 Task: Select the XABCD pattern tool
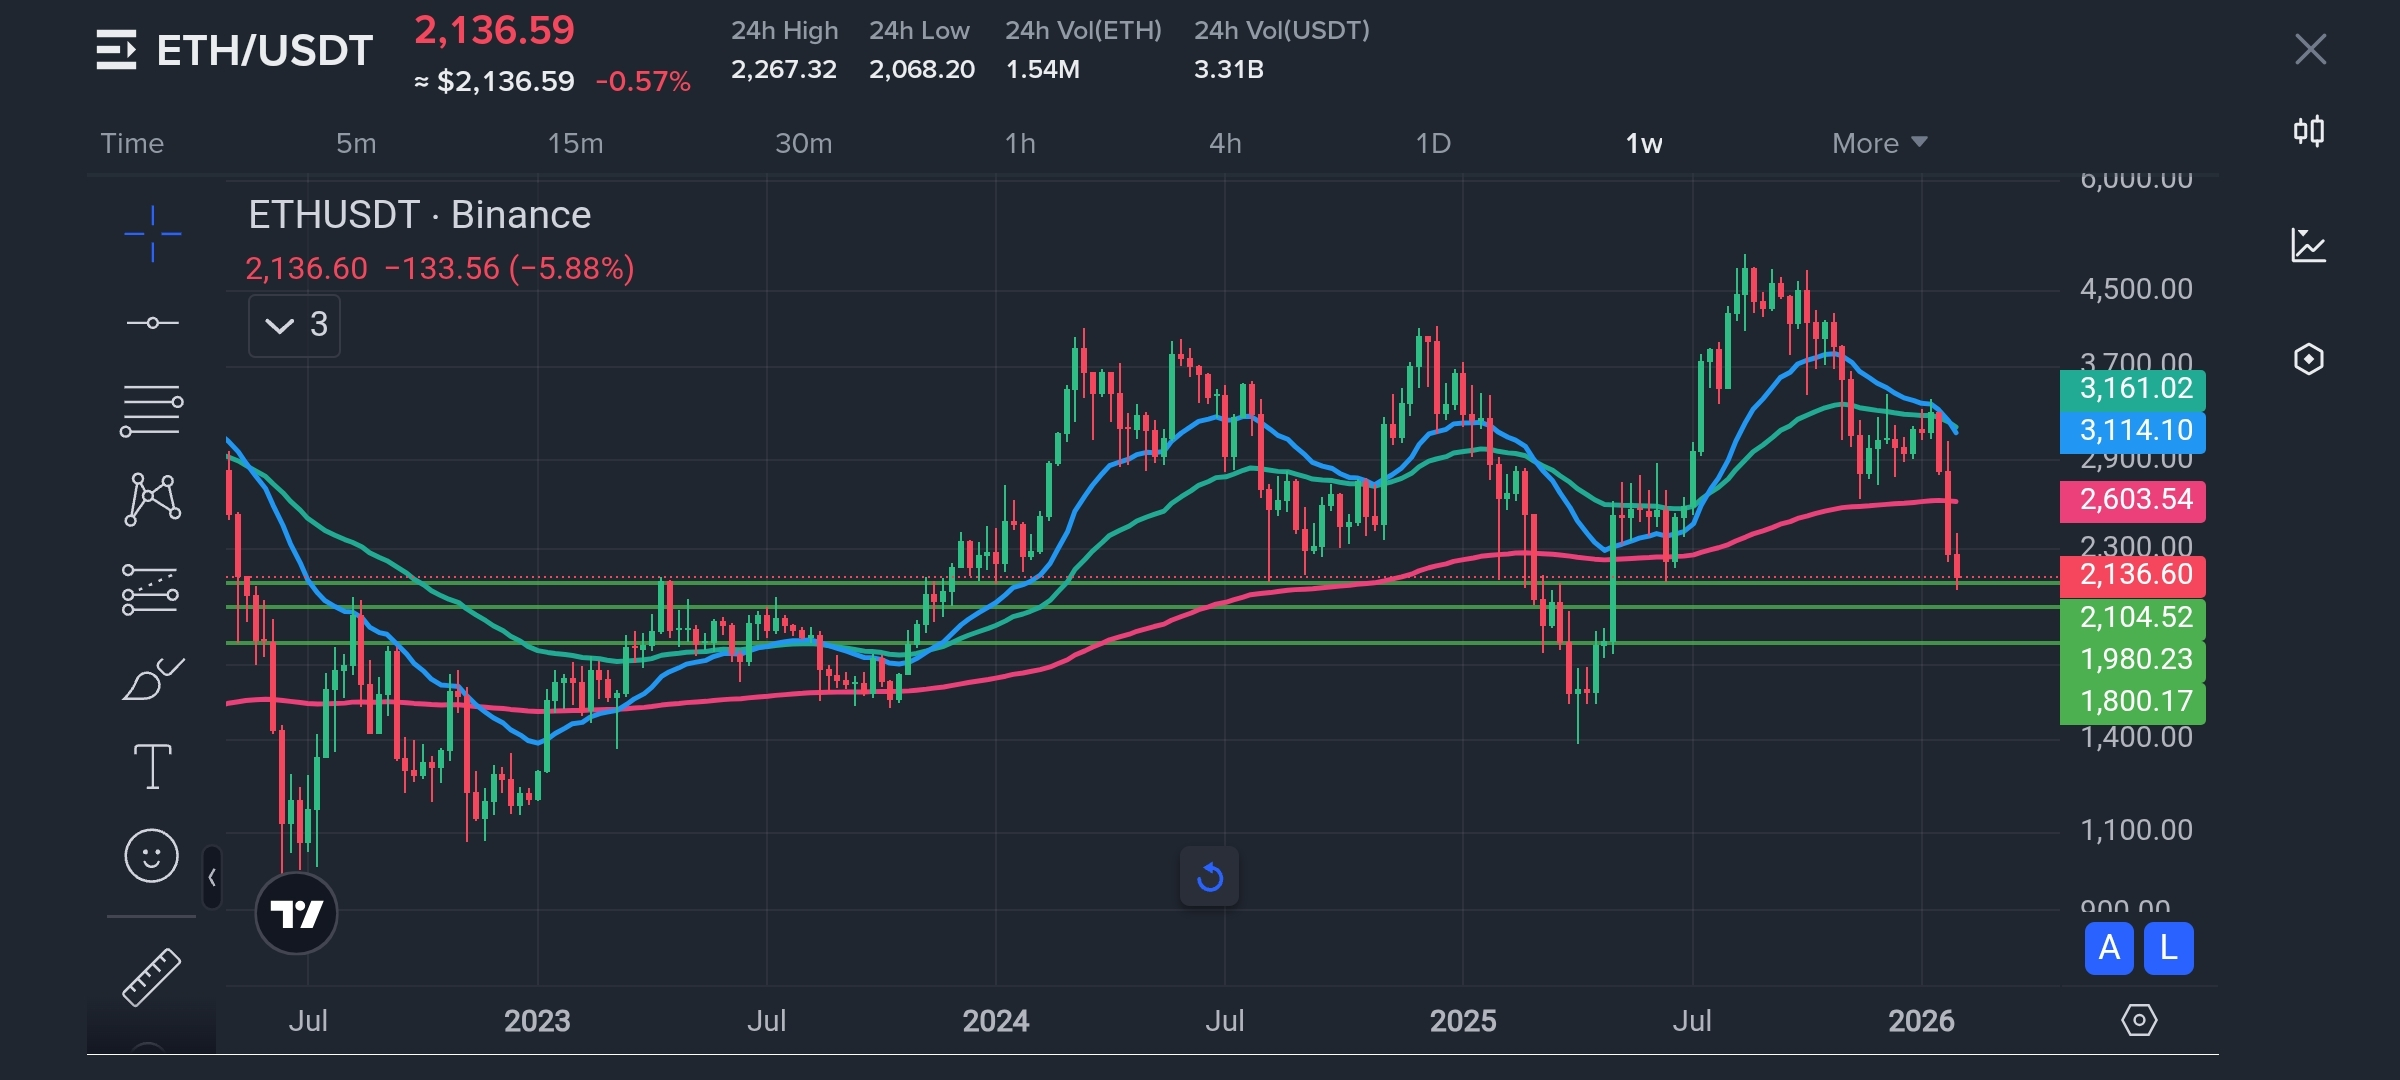(x=152, y=499)
